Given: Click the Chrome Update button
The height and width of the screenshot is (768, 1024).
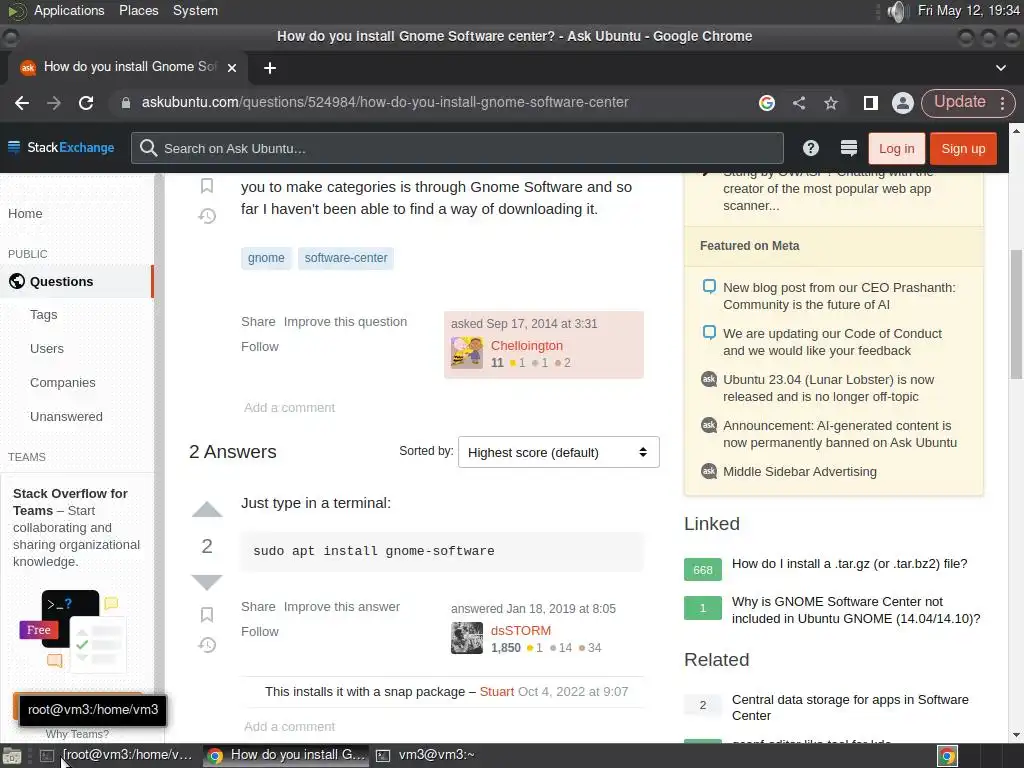Looking at the screenshot, I should click(959, 103).
